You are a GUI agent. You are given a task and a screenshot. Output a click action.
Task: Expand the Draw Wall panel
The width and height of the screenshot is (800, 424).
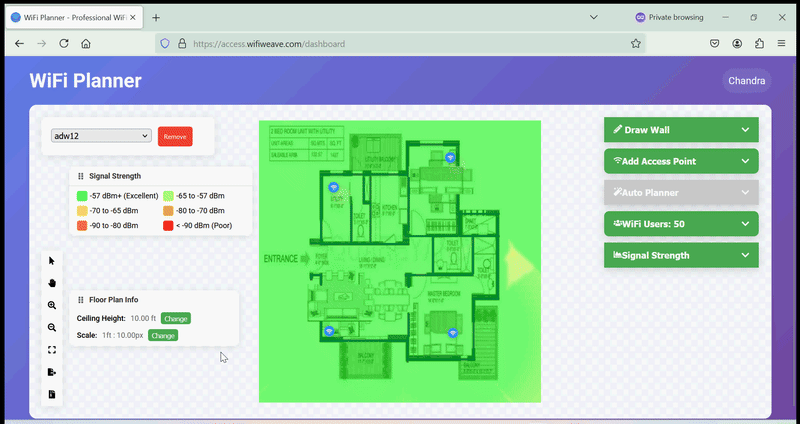(x=681, y=130)
